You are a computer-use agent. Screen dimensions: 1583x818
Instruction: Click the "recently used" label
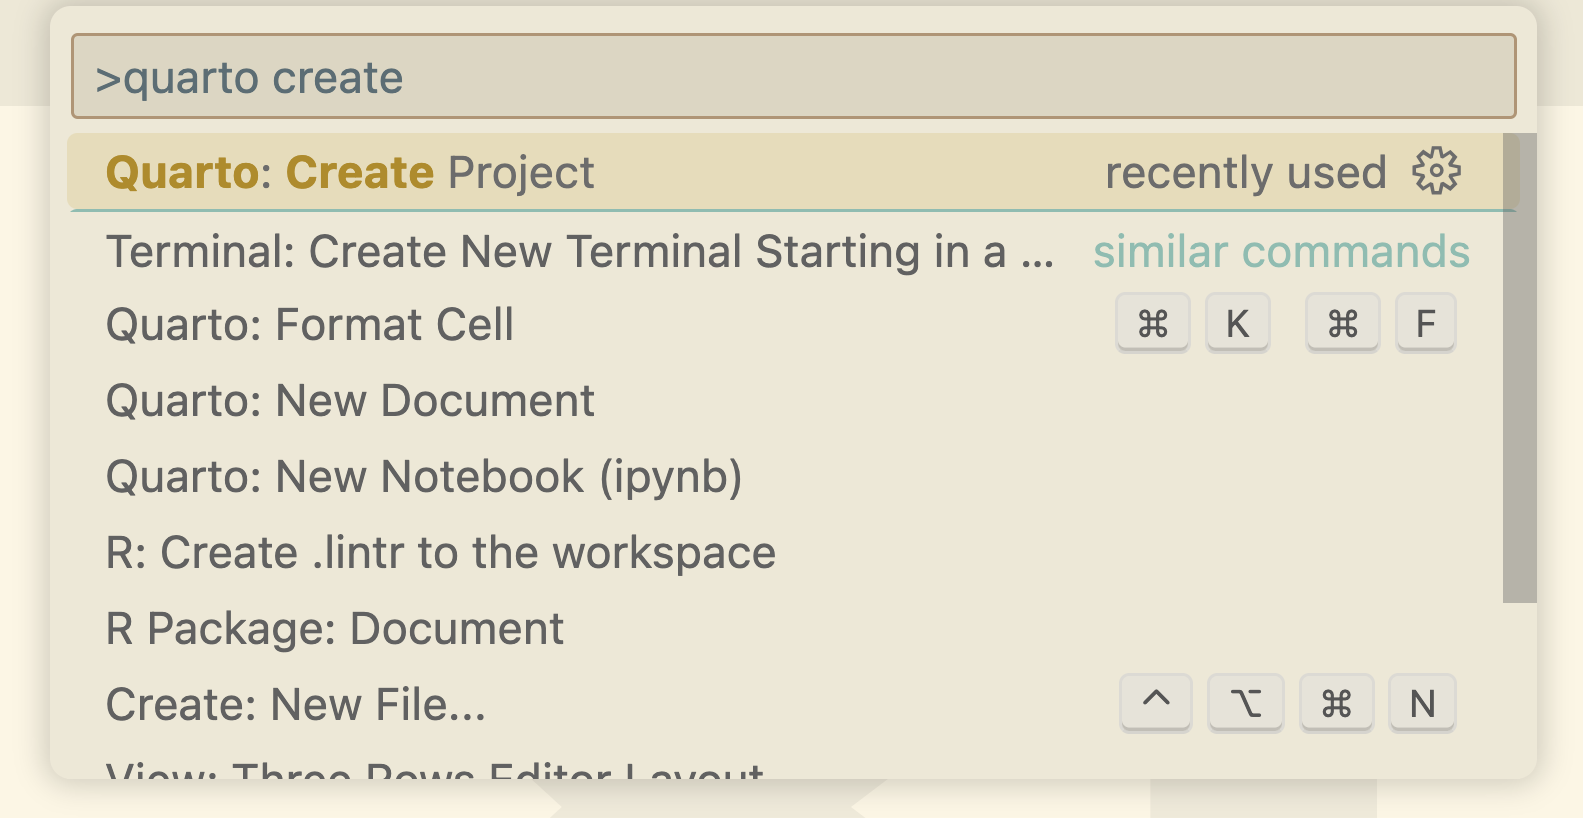[x=1245, y=172]
